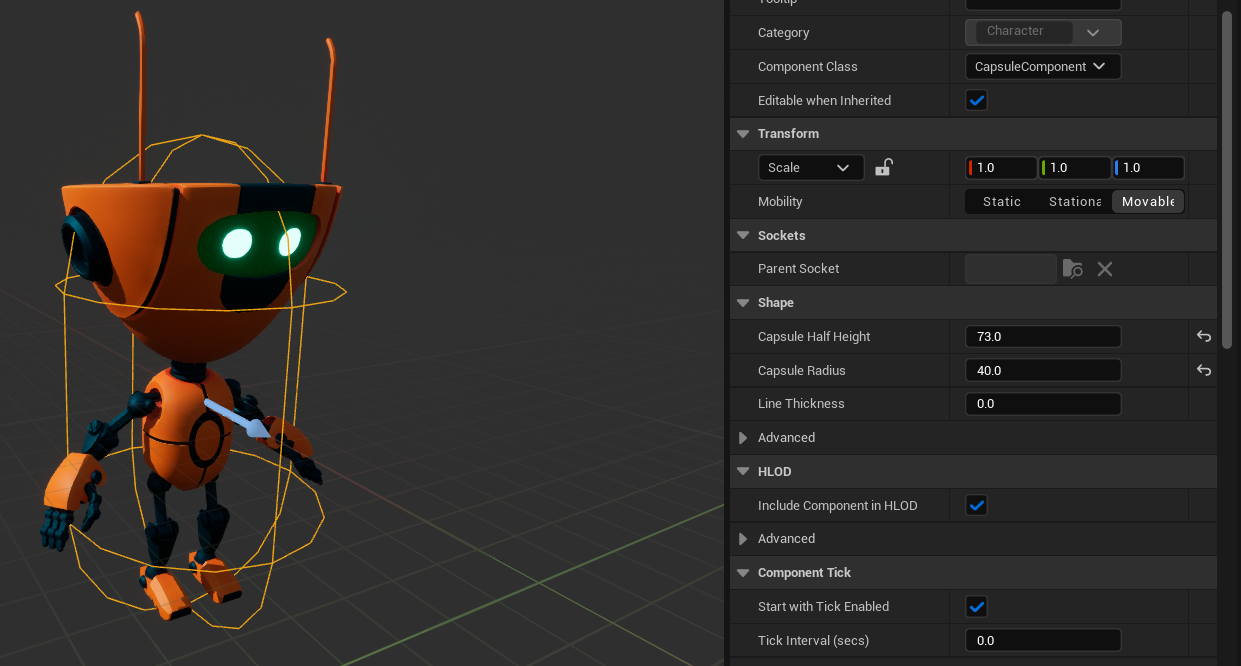Reset Capsule Half Height to default
1241x666 pixels.
click(x=1204, y=337)
